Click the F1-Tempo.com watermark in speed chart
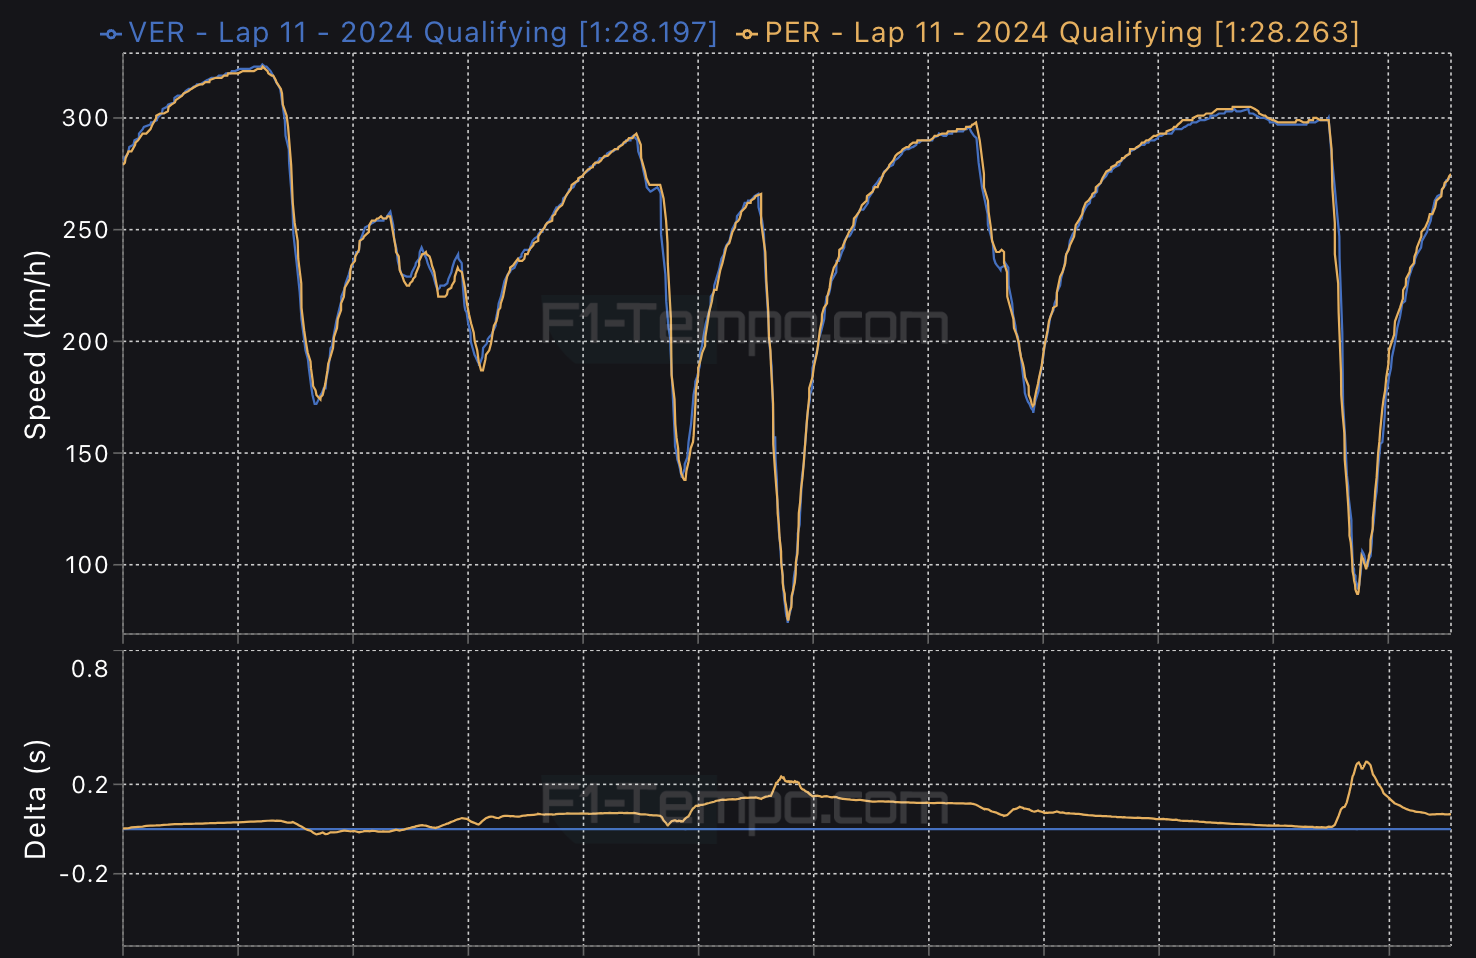Viewport: 1476px width, 958px height. pos(744,325)
